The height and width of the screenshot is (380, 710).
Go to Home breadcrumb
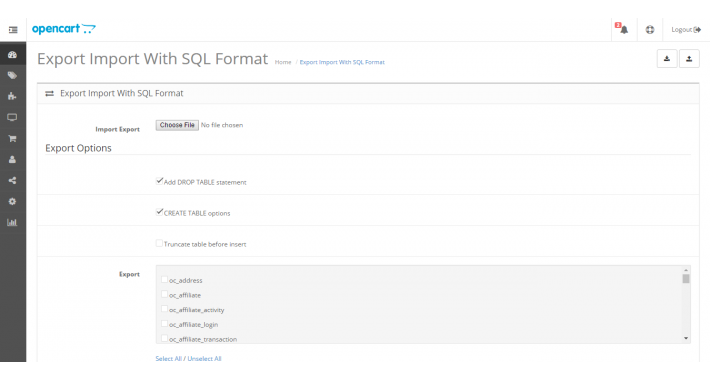point(283,62)
